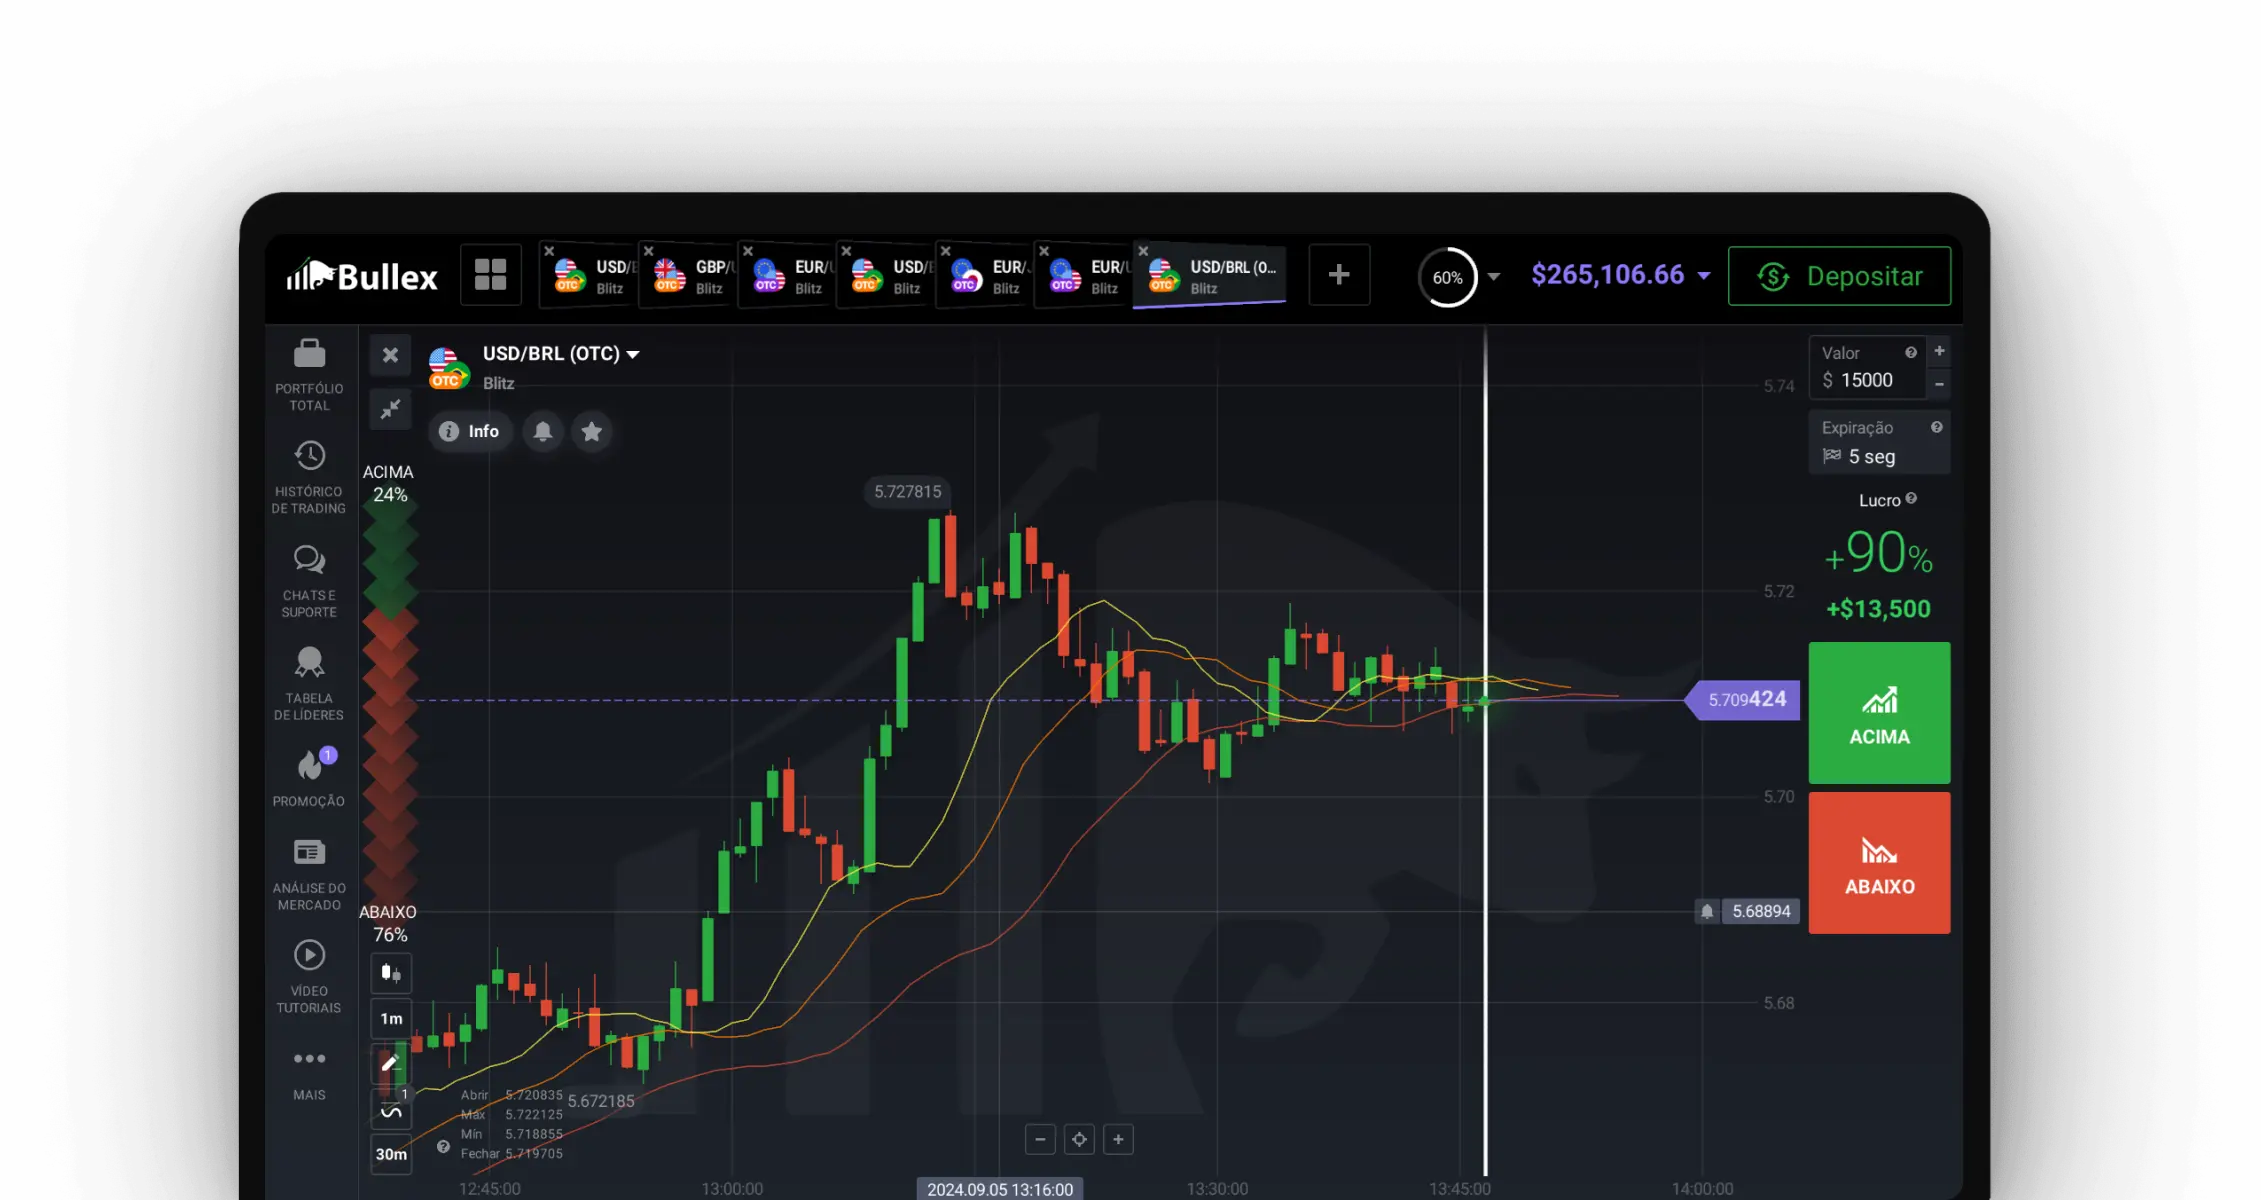Toggle the candlestick chart type button
This screenshot has height=1200, width=2261.
[391, 973]
